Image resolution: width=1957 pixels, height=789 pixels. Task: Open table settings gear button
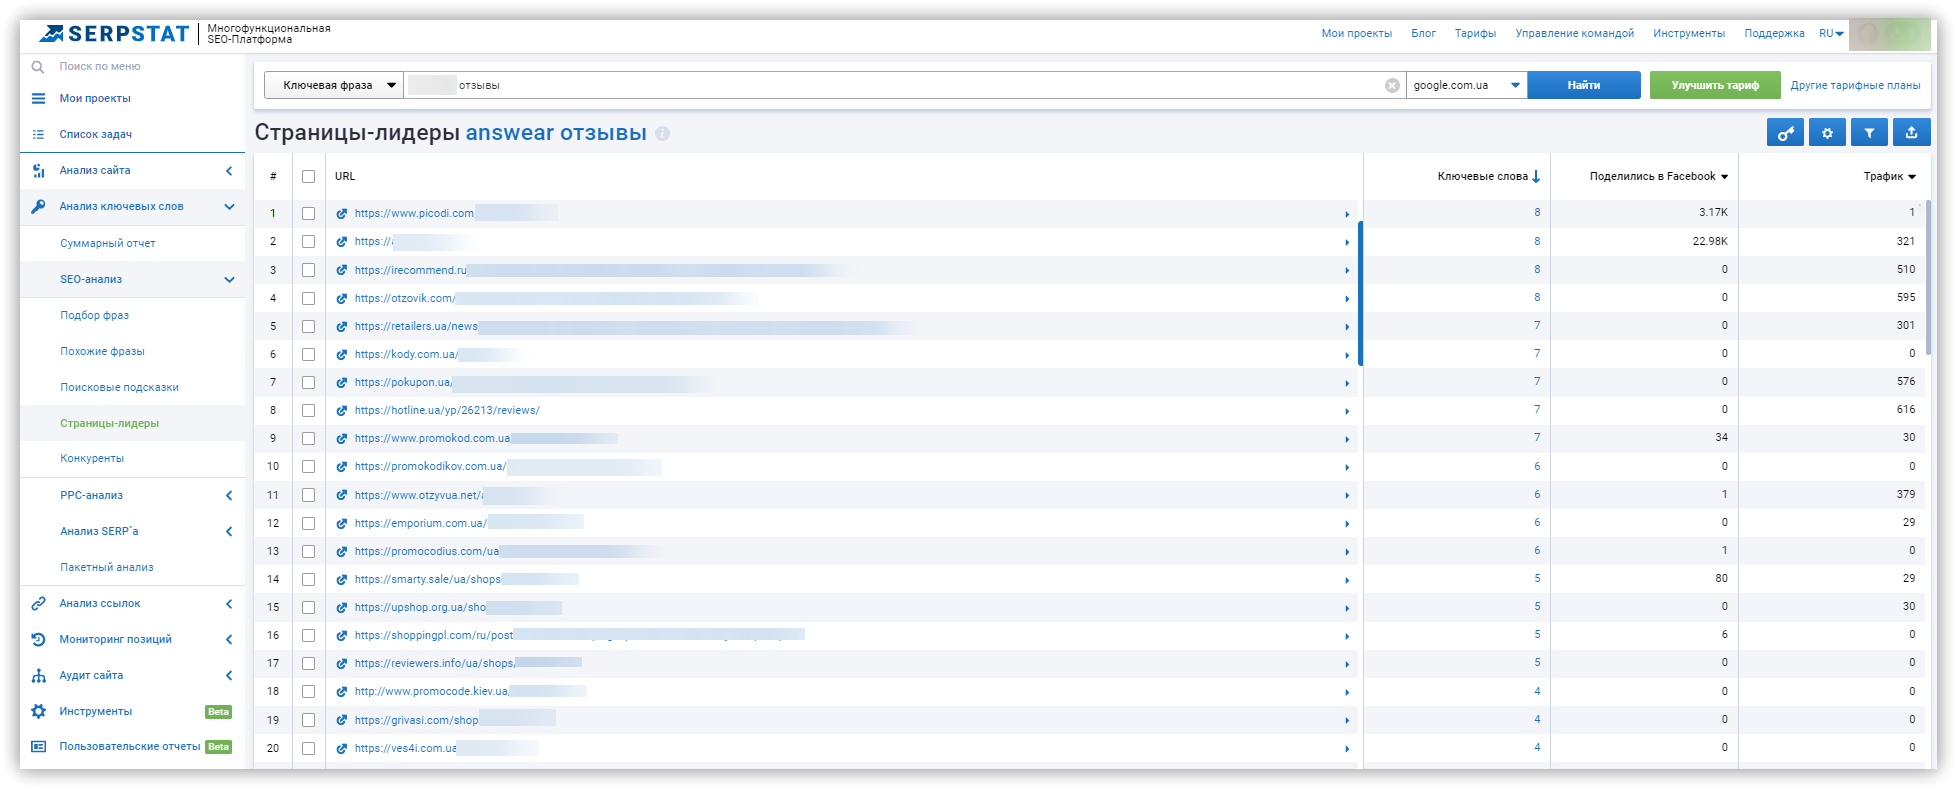click(x=1827, y=133)
